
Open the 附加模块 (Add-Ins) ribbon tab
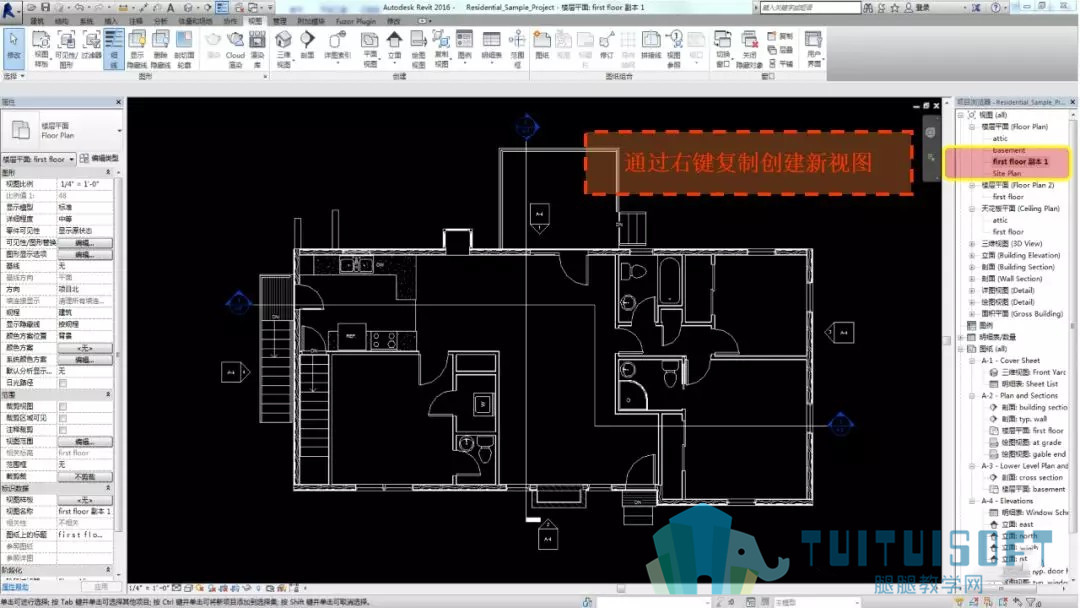tap(311, 21)
